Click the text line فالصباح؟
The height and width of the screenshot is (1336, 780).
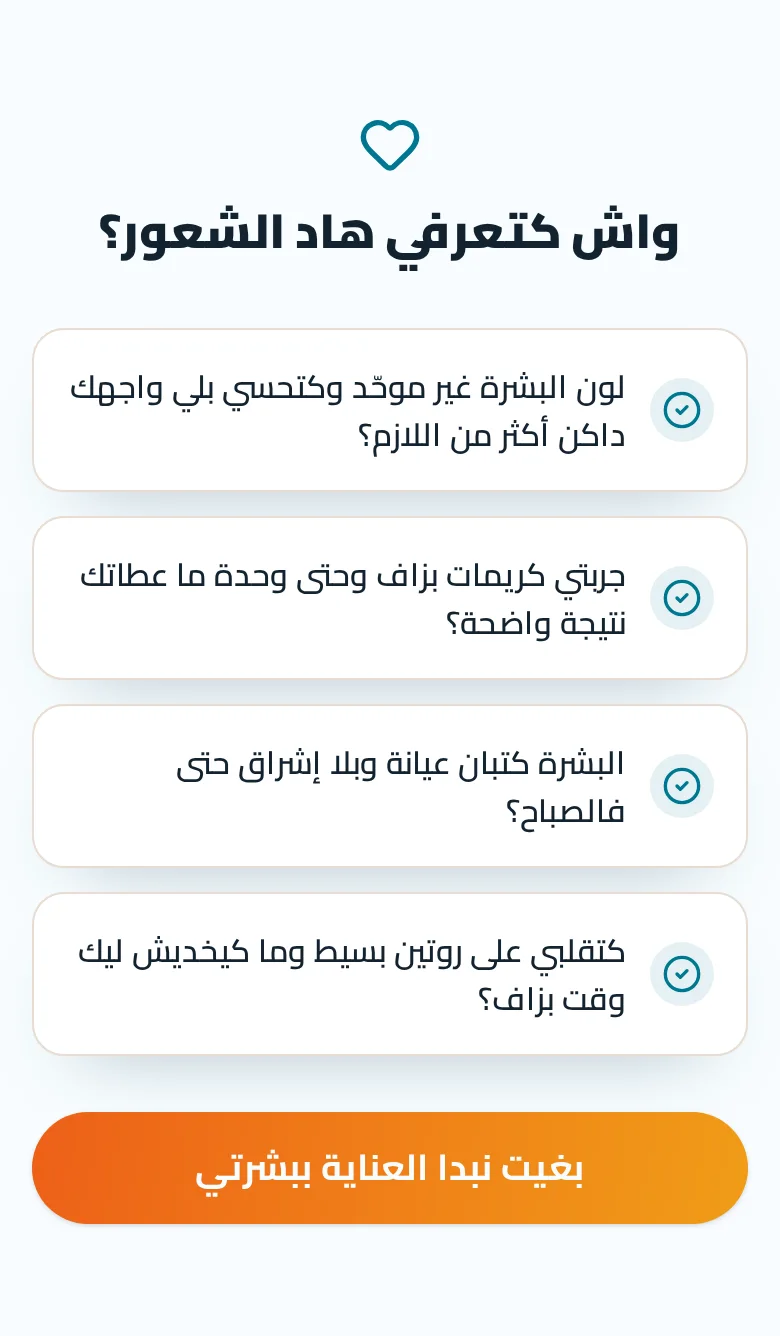[x=565, y=812]
